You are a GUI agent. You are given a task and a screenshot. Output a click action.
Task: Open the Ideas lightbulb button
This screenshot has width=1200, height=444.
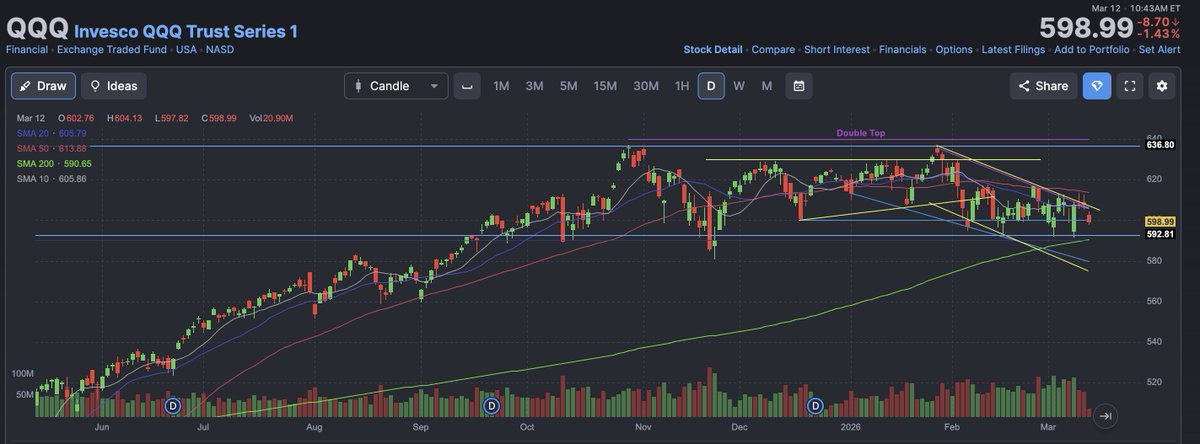114,86
